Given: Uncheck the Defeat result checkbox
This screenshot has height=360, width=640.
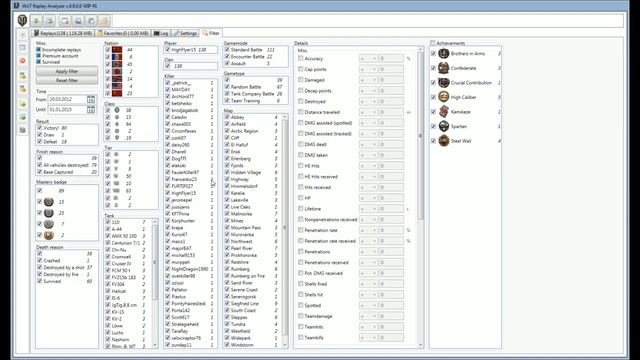Looking at the screenshot, I should coord(40,142).
